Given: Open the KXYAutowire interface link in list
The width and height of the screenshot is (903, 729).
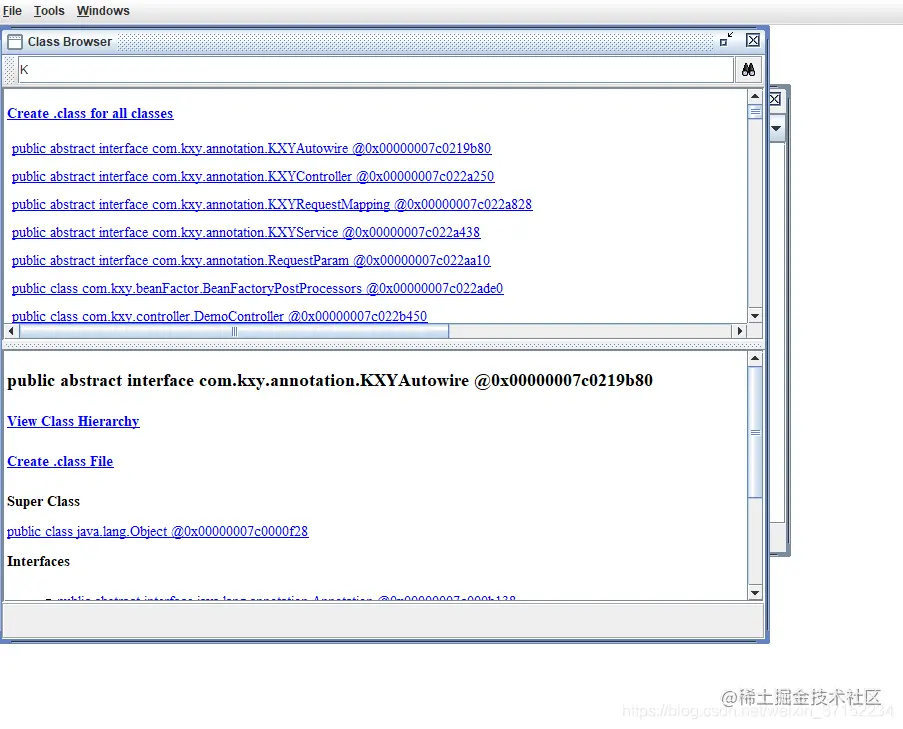Looking at the screenshot, I should click(251, 149).
